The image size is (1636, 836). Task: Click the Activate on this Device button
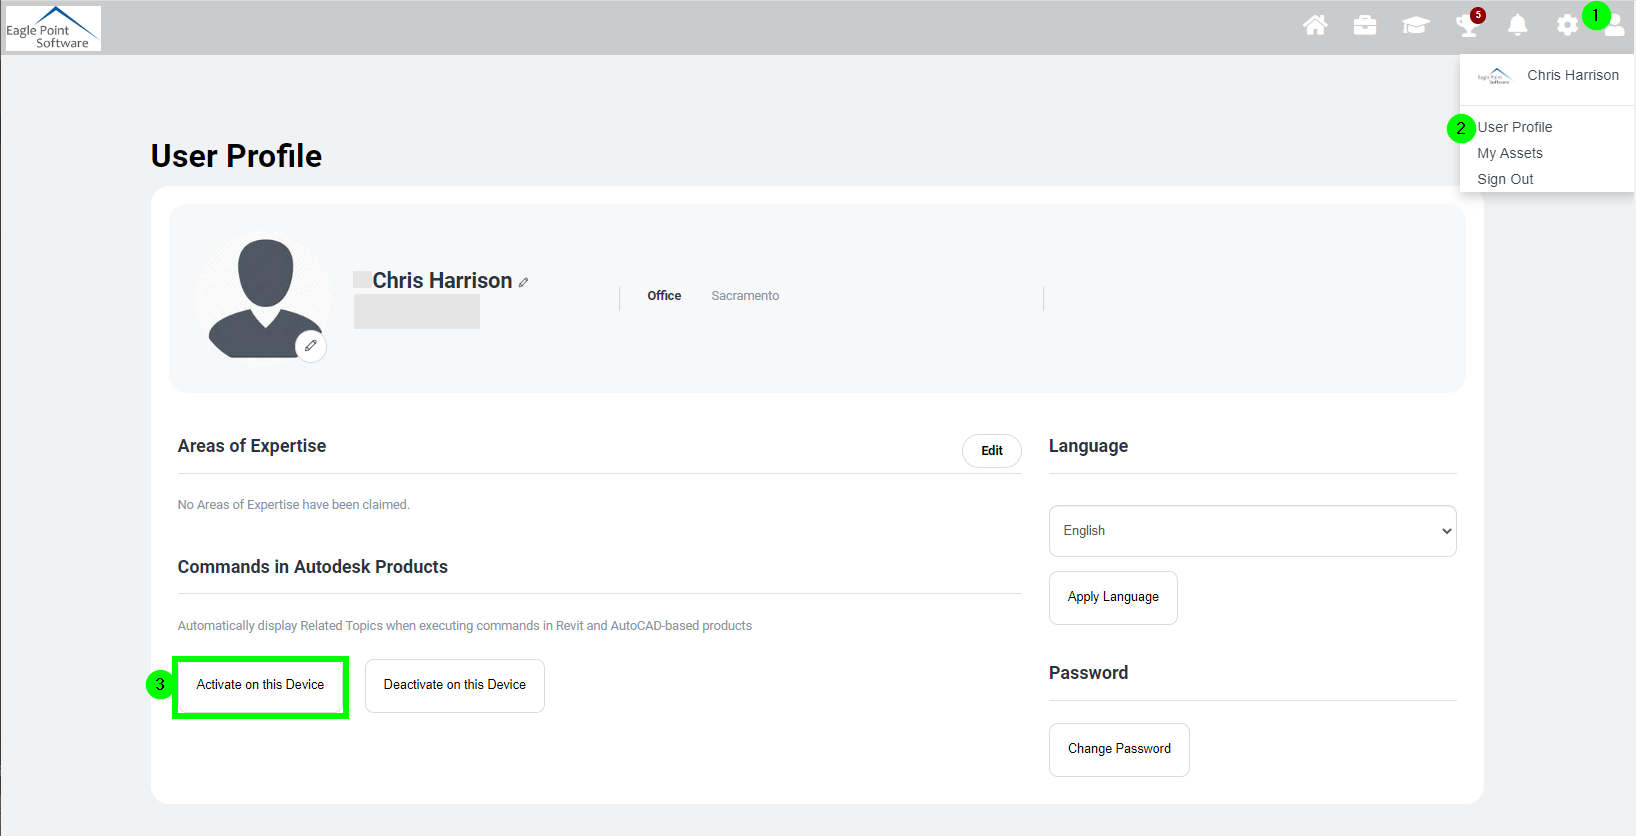point(260,686)
